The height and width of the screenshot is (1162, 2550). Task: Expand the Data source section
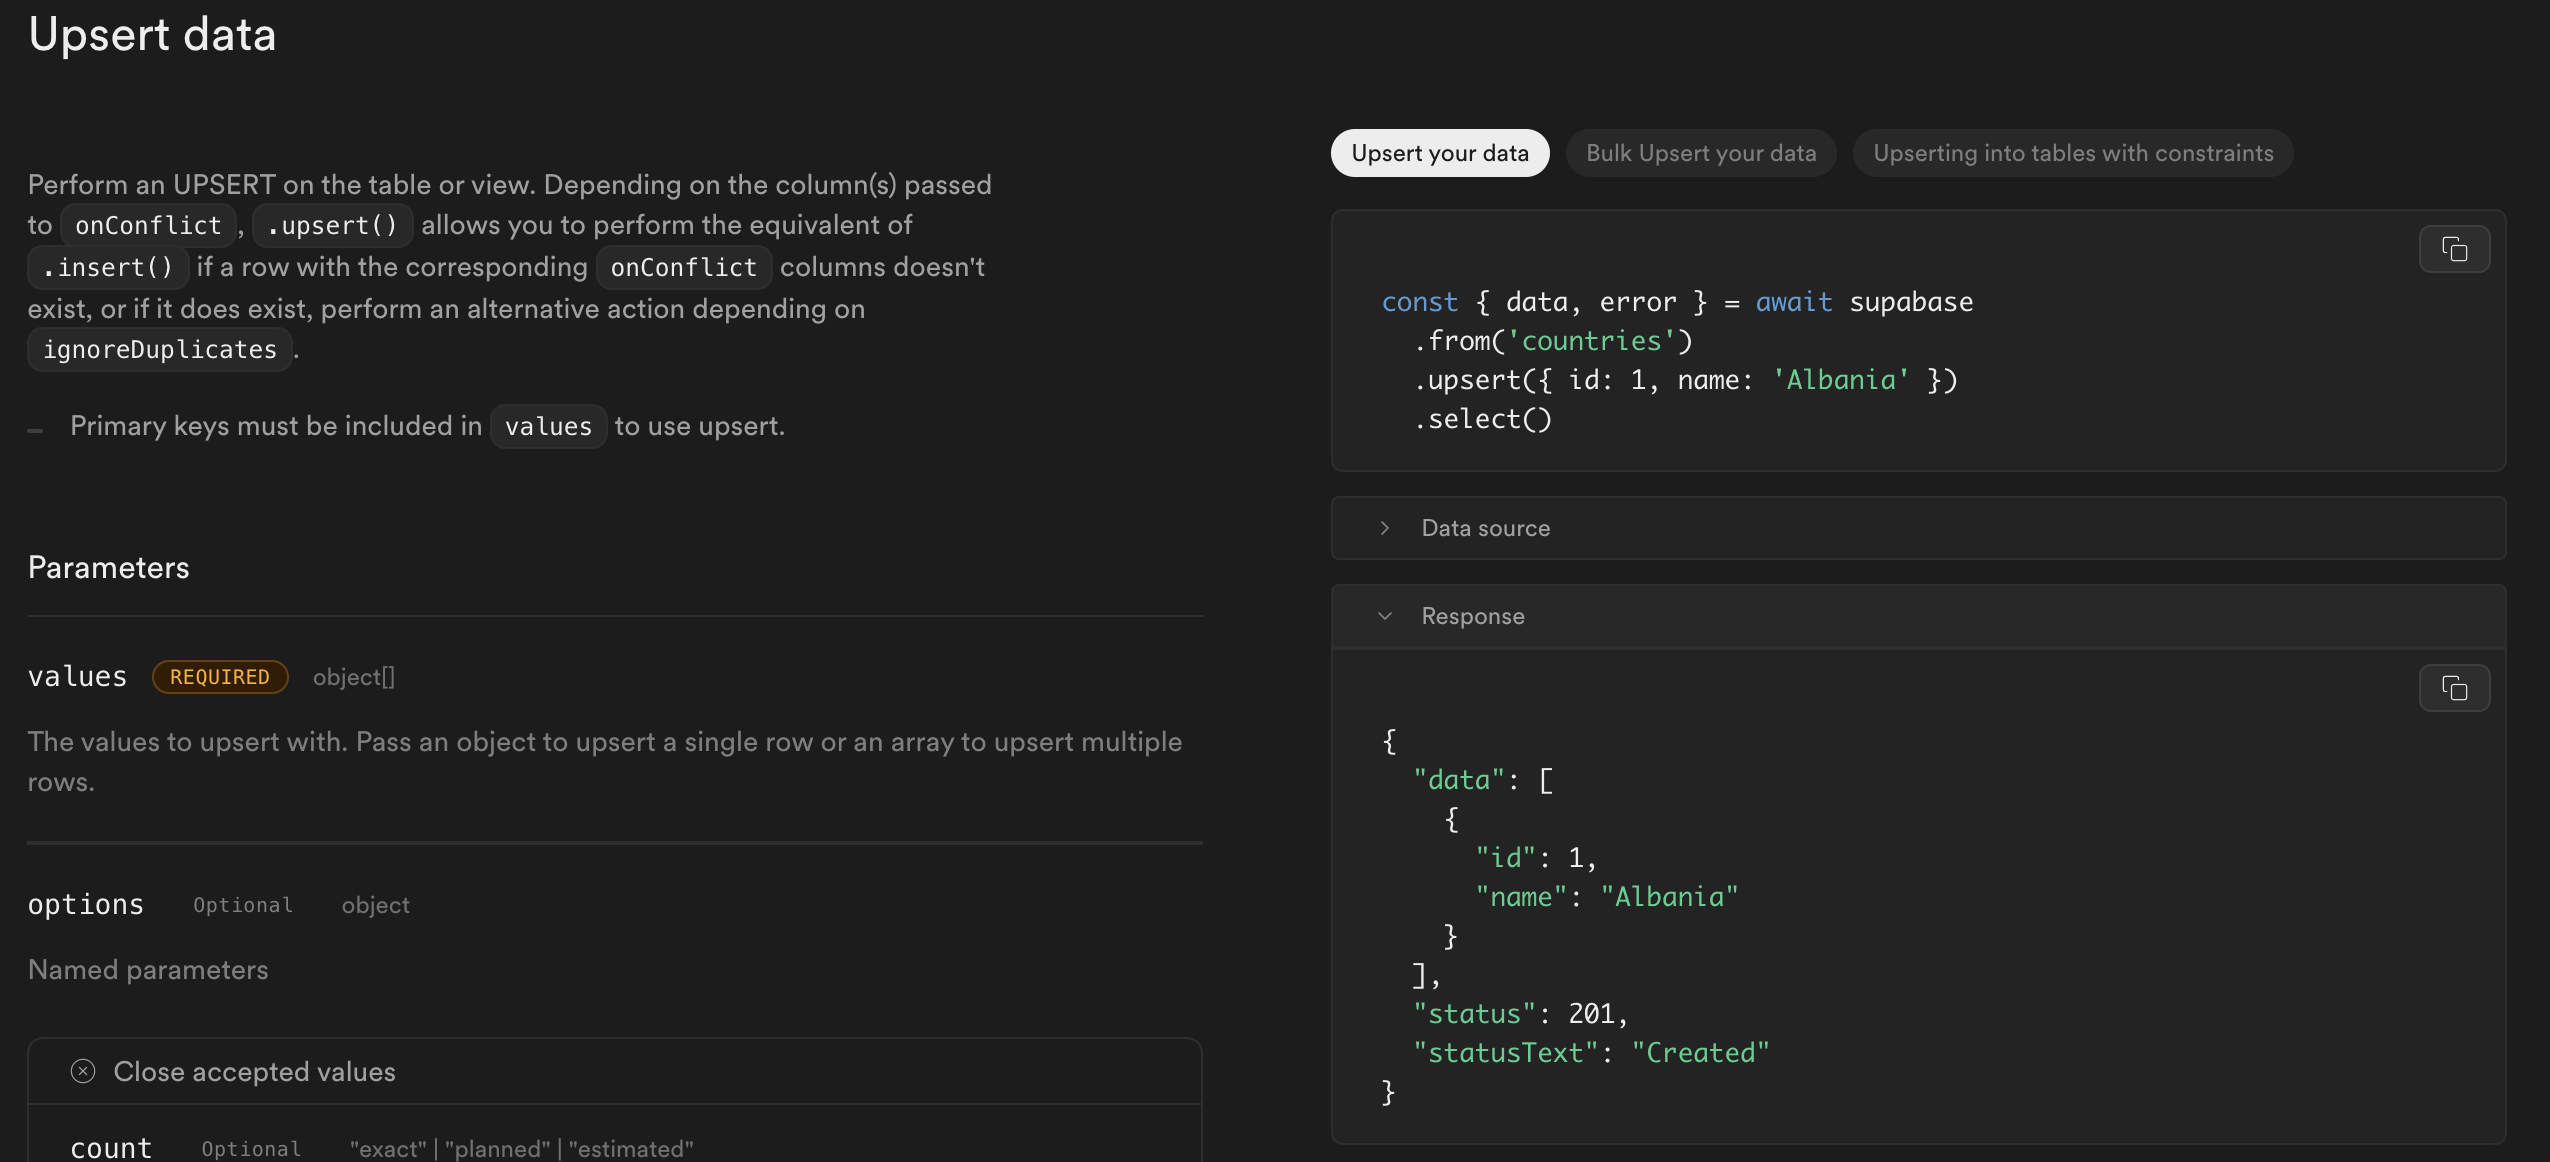[1485, 528]
